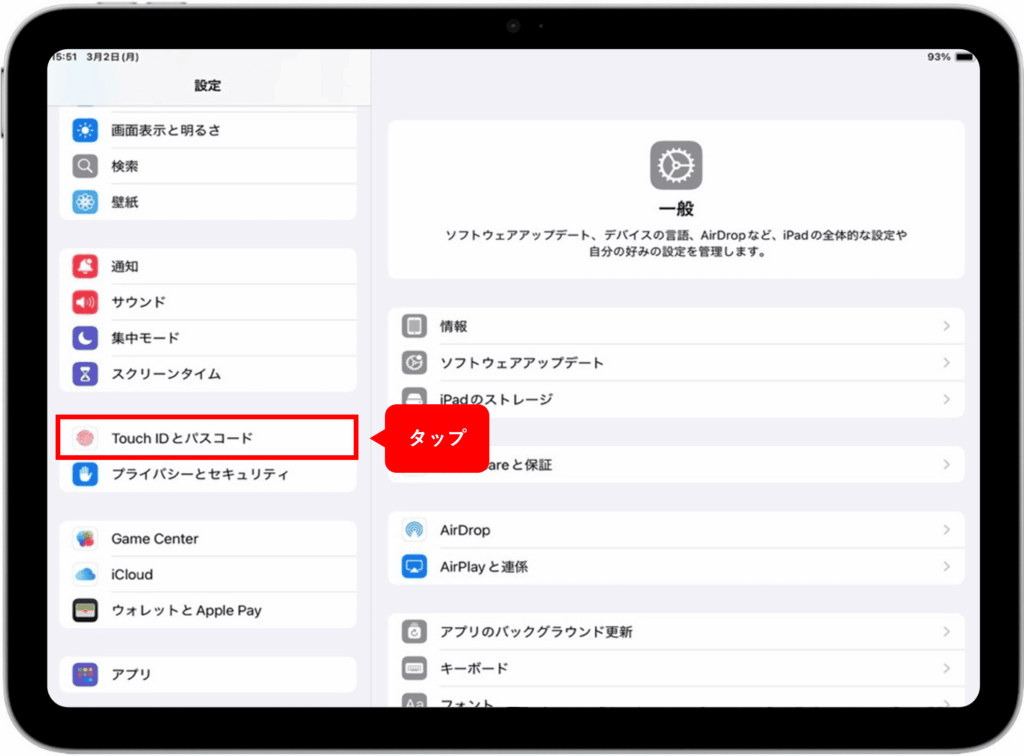Expand the AirDrop row chevron
1024x756 pixels.
[945, 530]
